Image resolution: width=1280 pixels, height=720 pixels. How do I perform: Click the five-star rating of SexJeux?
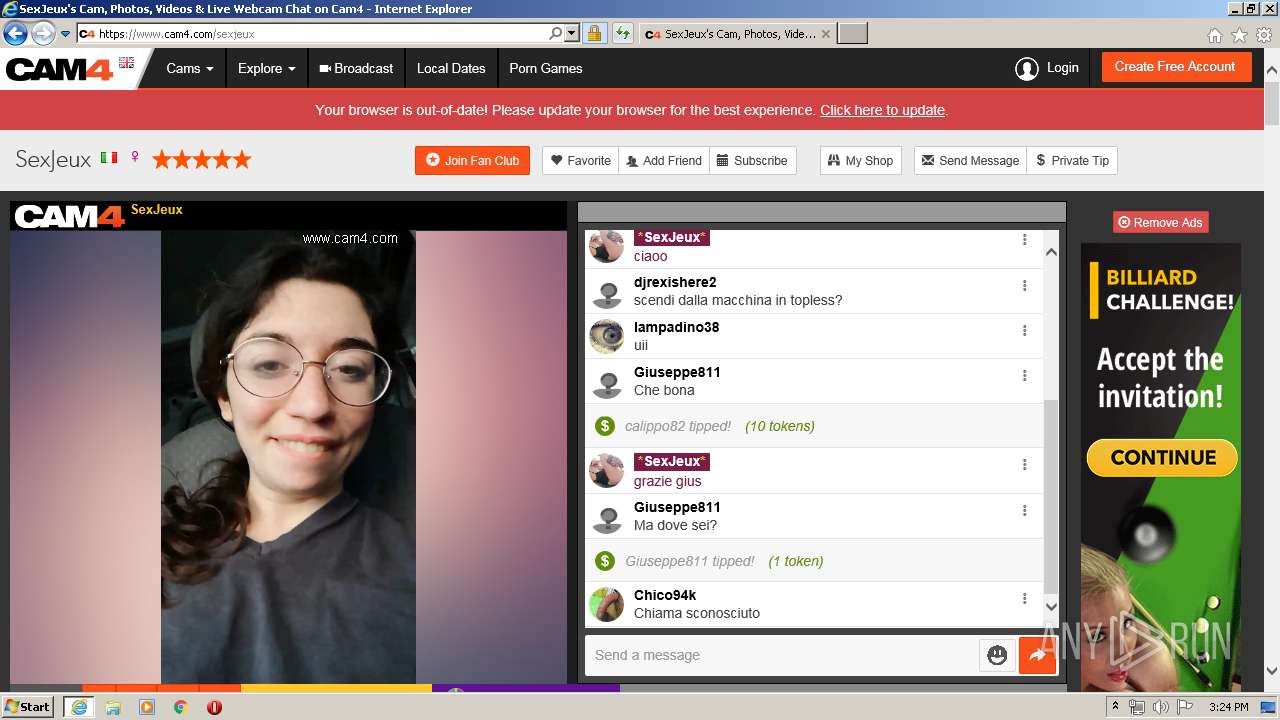click(x=201, y=159)
